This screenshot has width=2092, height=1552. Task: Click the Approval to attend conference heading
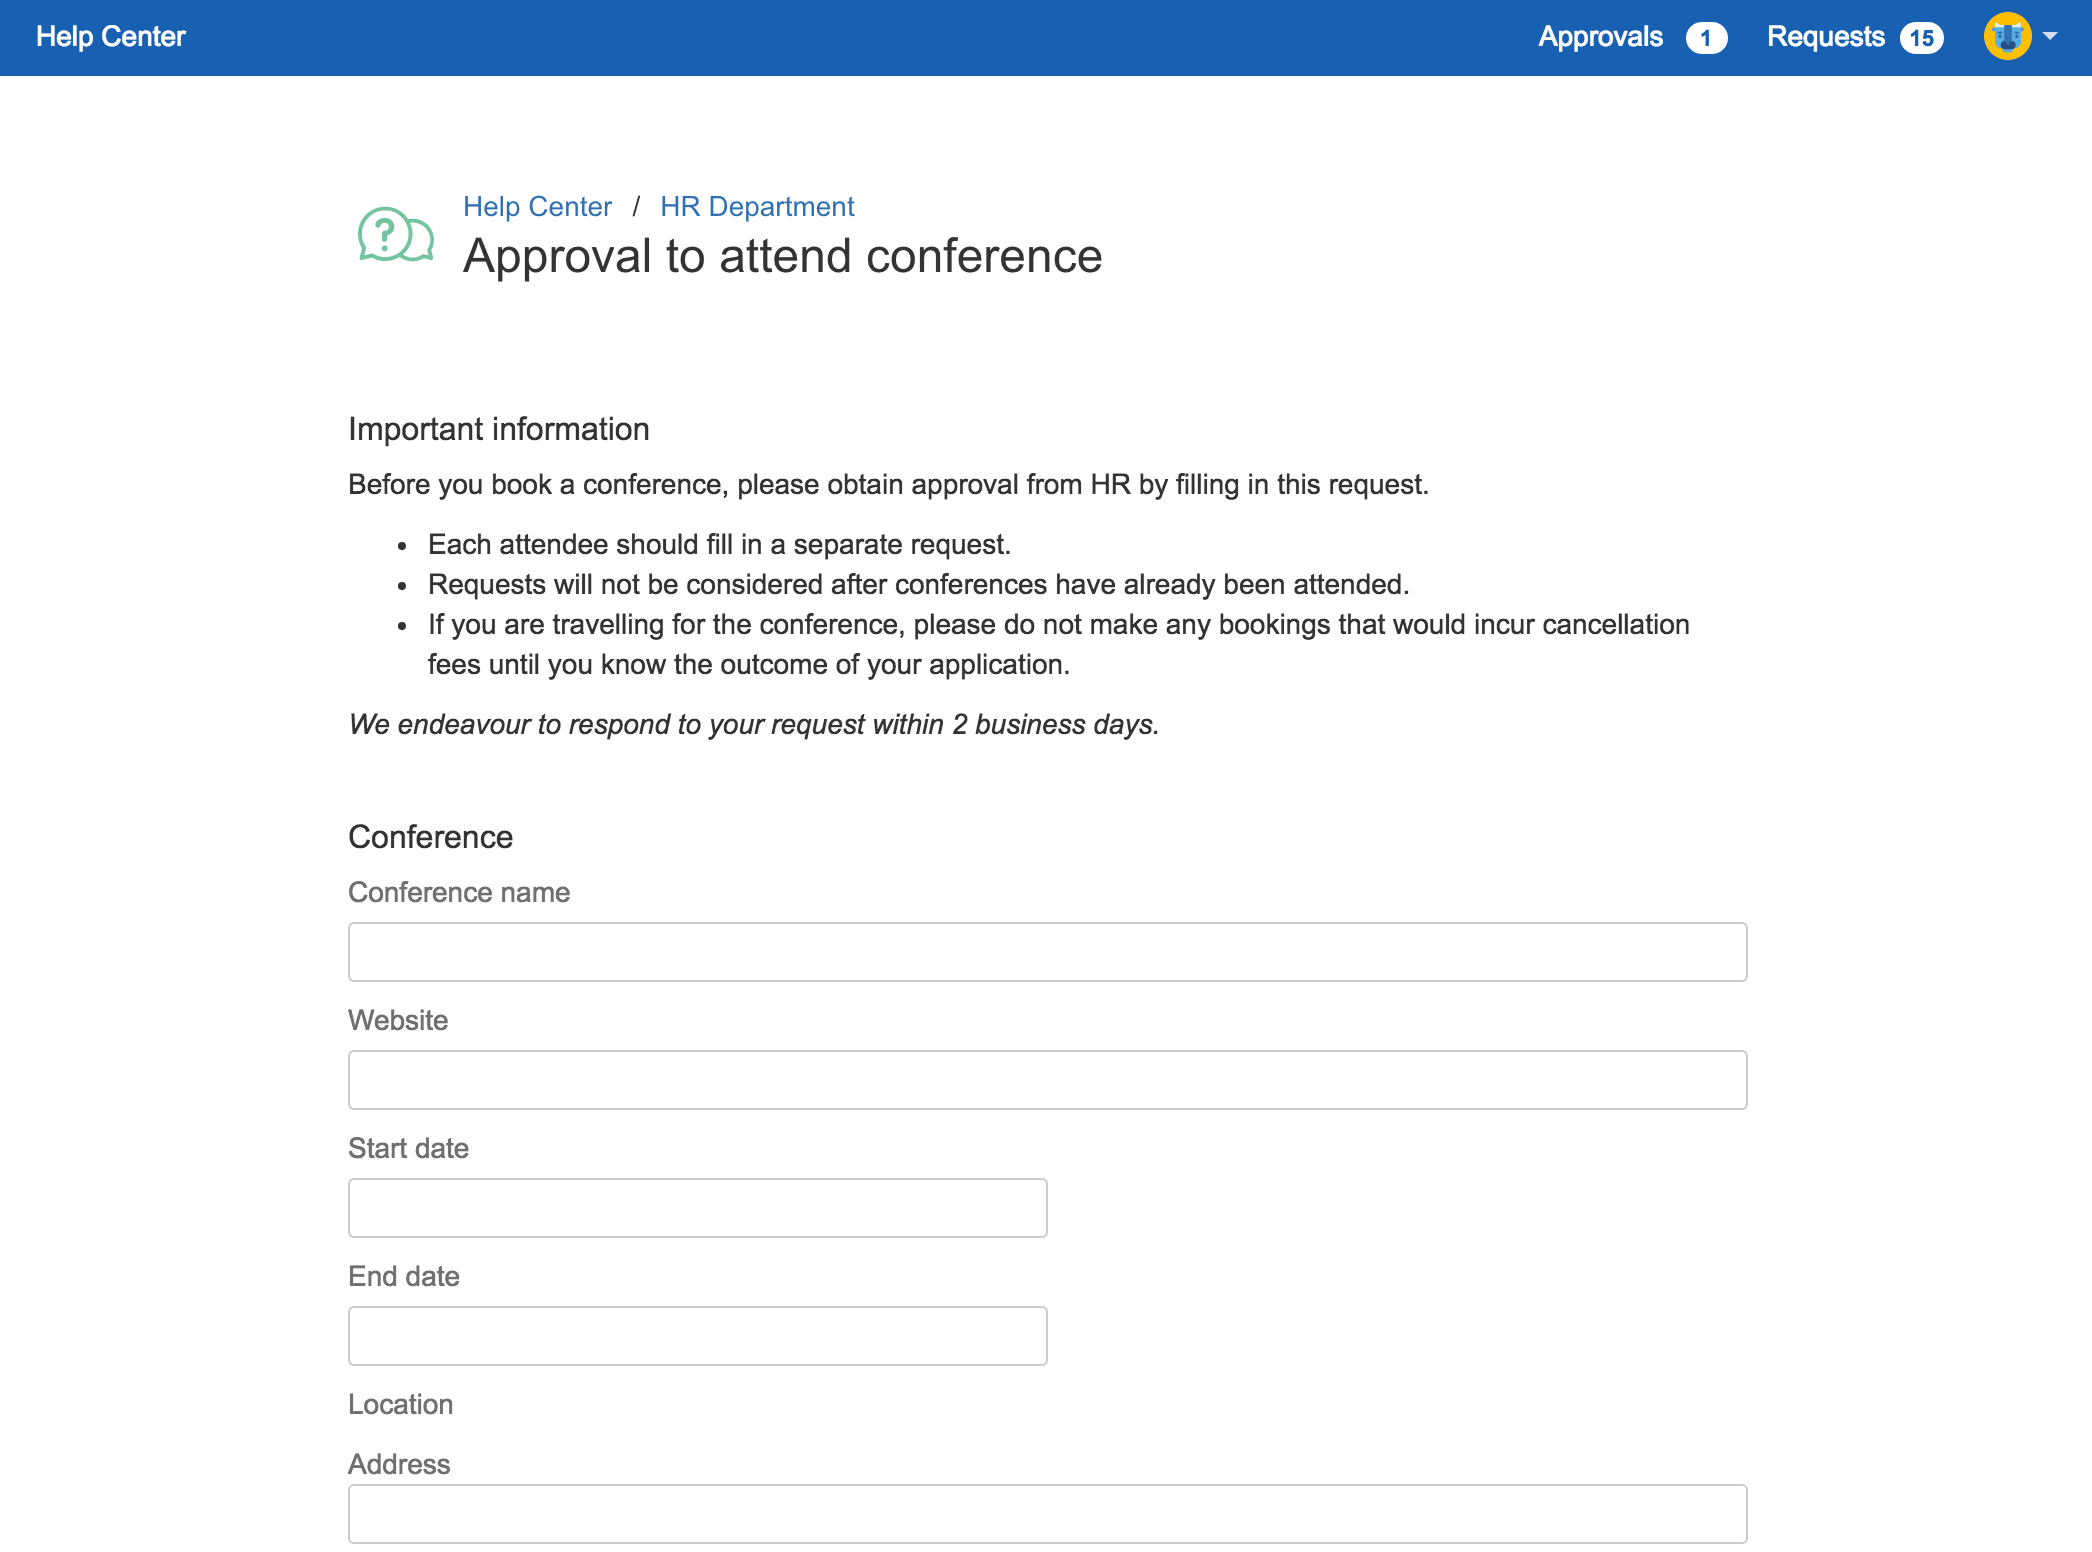point(782,256)
